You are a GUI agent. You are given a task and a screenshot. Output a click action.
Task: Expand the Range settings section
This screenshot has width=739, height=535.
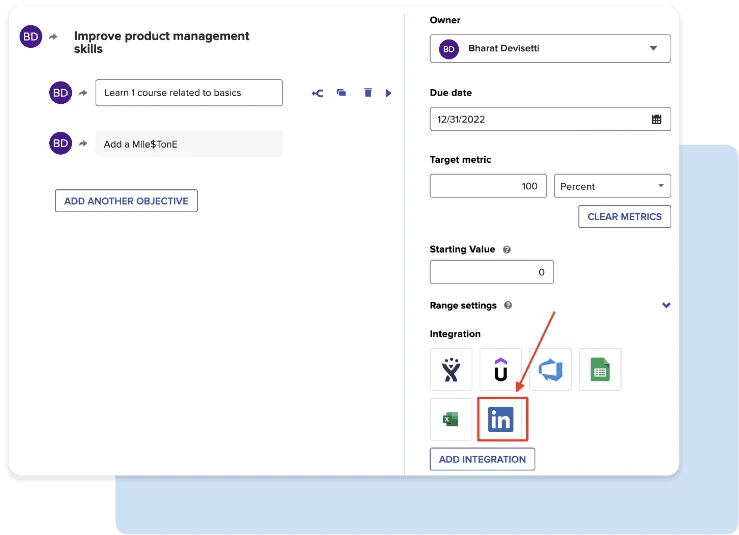tap(666, 306)
